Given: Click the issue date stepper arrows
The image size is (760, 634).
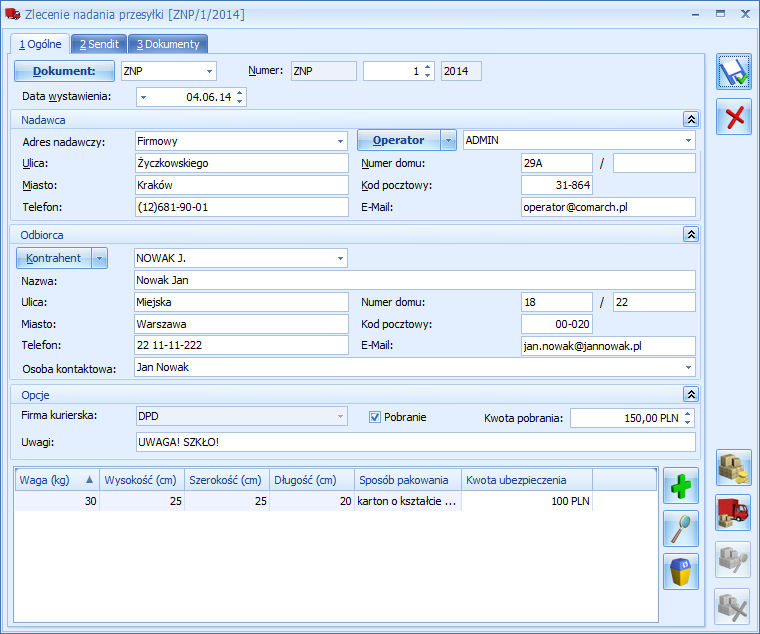Looking at the screenshot, I should 239,97.
